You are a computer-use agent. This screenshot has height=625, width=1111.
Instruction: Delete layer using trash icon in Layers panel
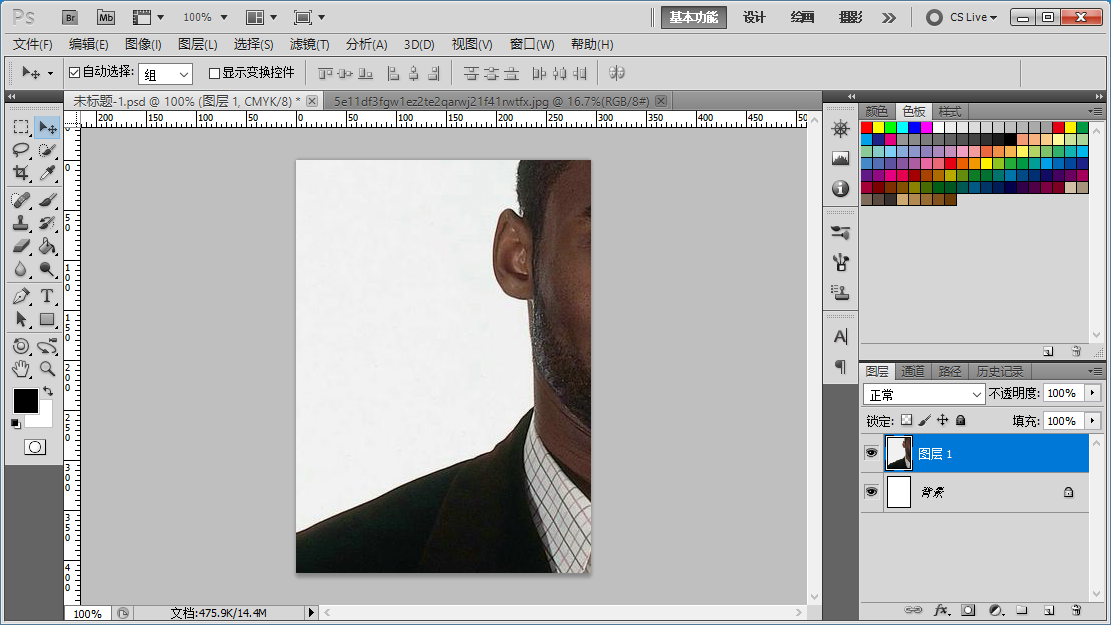(1076, 609)
